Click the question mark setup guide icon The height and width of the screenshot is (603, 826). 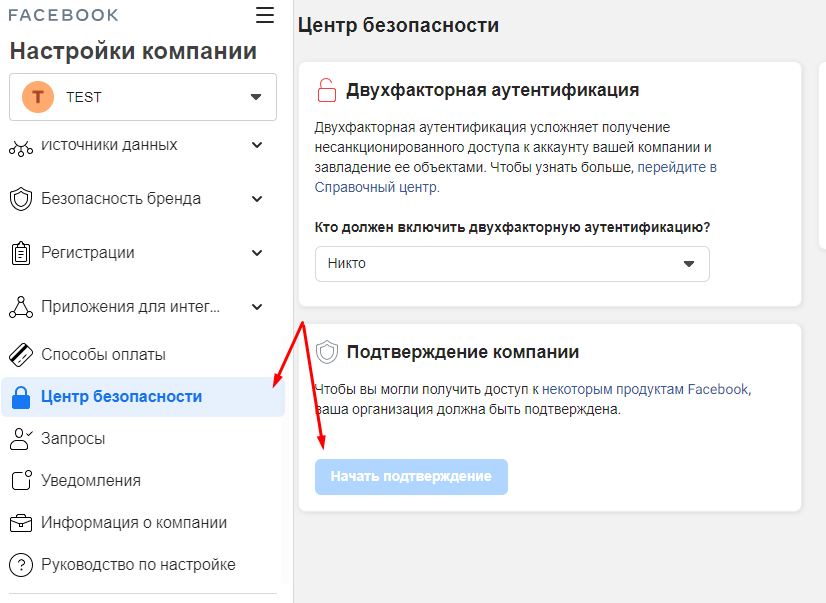(x=21, y=565)
